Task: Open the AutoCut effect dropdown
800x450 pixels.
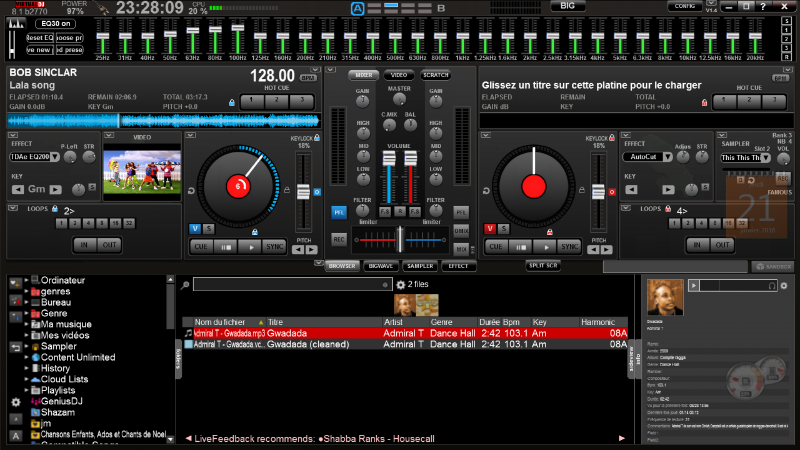Action: tap(667, 157)
